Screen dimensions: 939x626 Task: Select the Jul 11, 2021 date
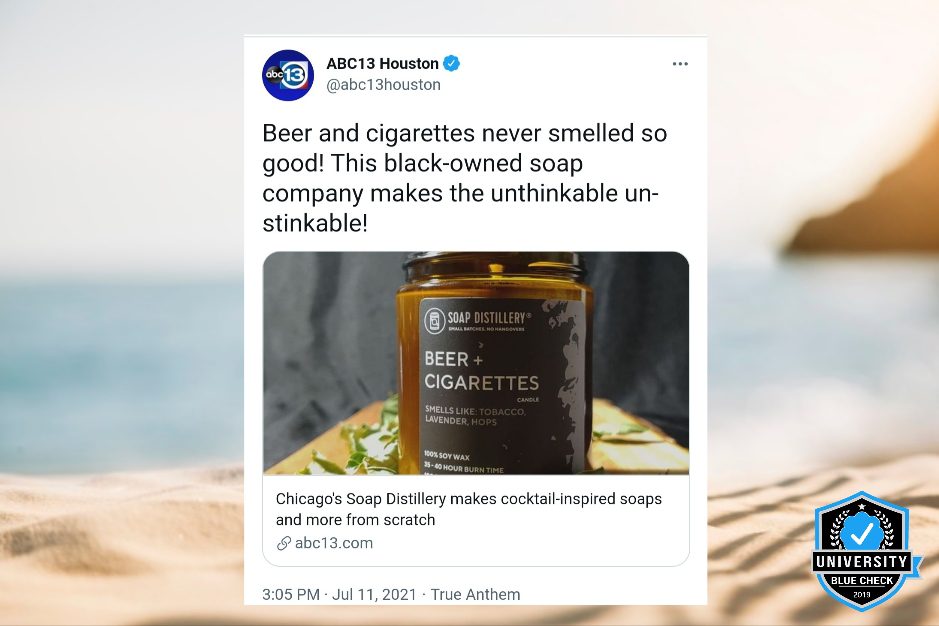374,595
